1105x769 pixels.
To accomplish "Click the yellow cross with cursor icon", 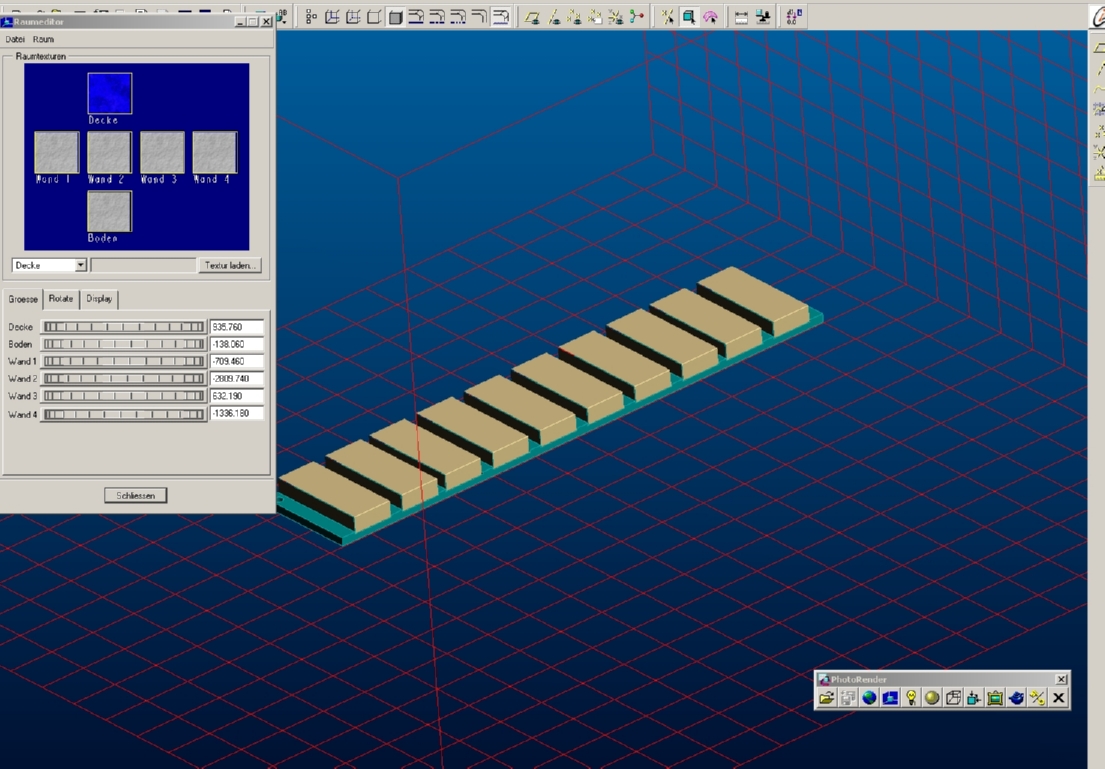I will click(667, 17).
